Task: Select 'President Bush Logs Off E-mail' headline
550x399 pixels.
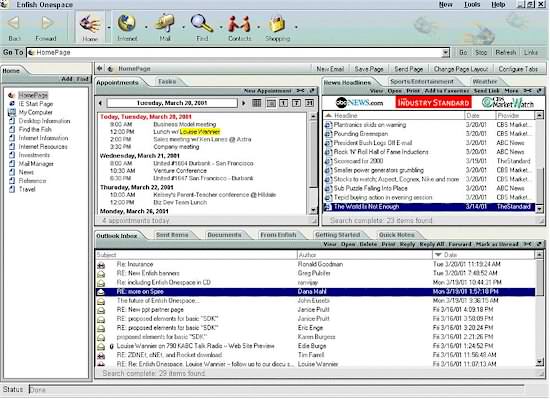Action: pyautogui.click(x=373, y=143)
